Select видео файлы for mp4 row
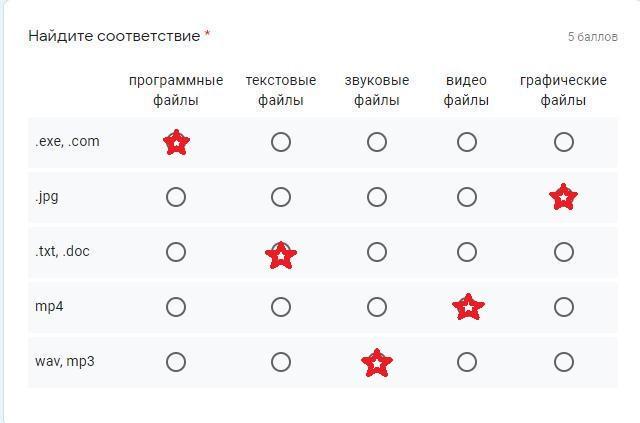640x423 pixels. tap(468, 307)
